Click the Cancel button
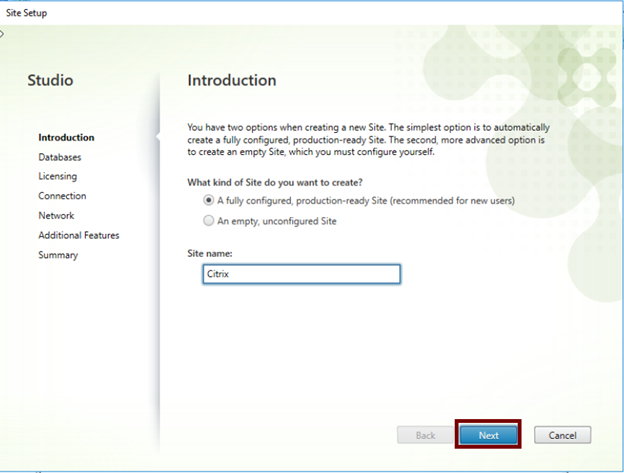The image size is (624, 473). [562, 435]
